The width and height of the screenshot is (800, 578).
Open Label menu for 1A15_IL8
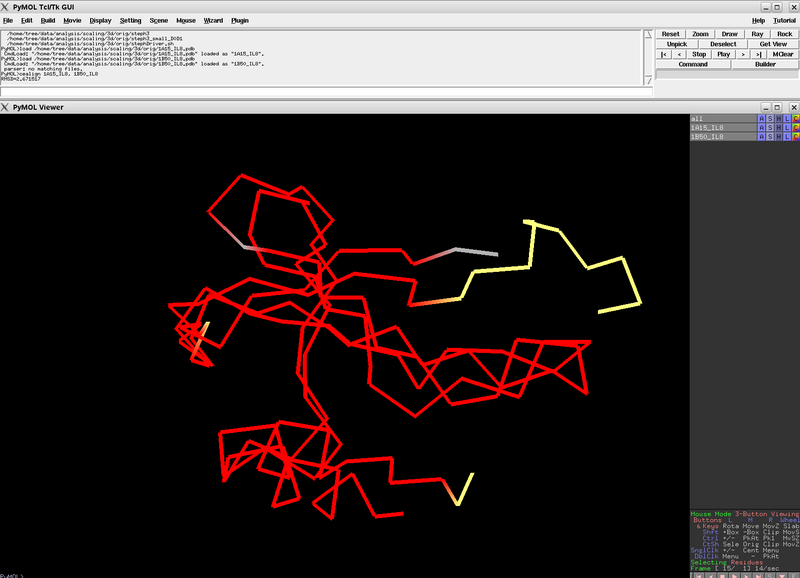[787, 128]
